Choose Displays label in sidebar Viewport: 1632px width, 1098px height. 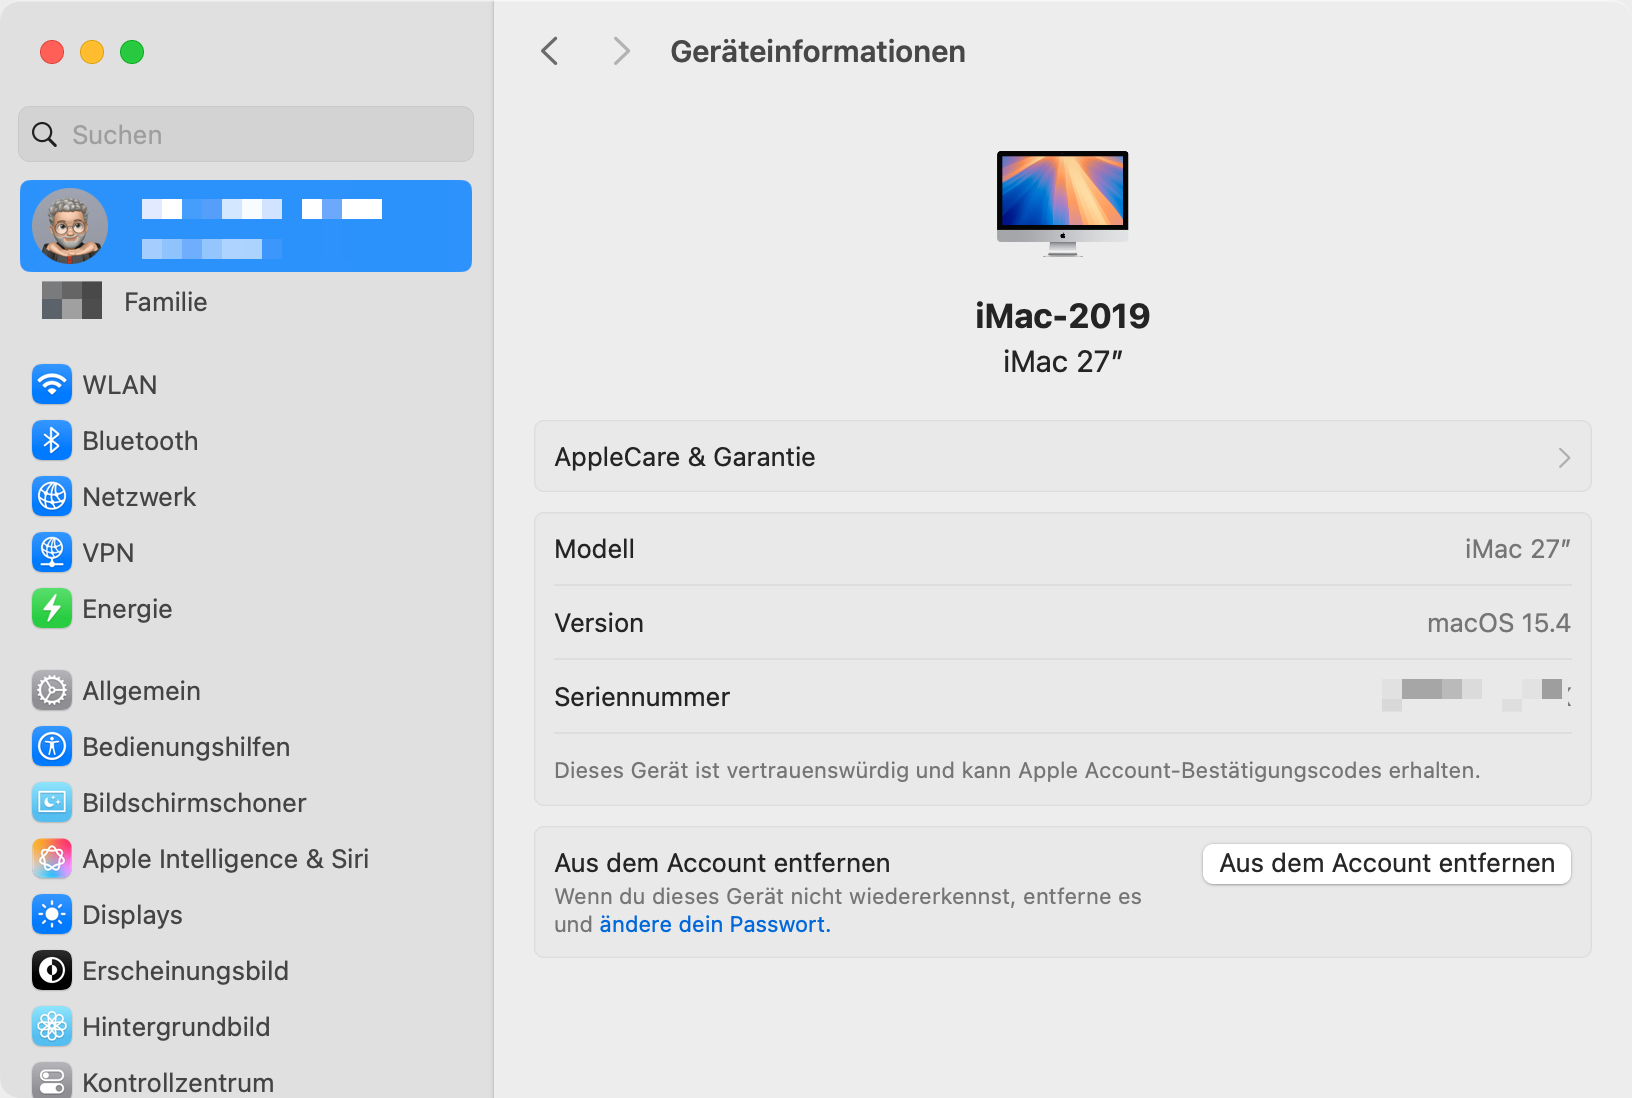(x=132, y=915)
